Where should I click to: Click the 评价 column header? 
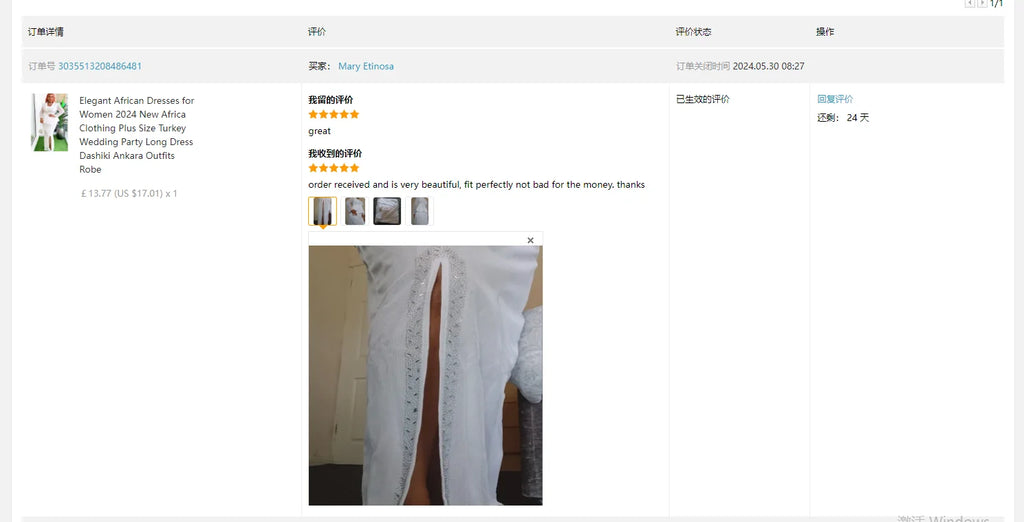pos(317,32)
